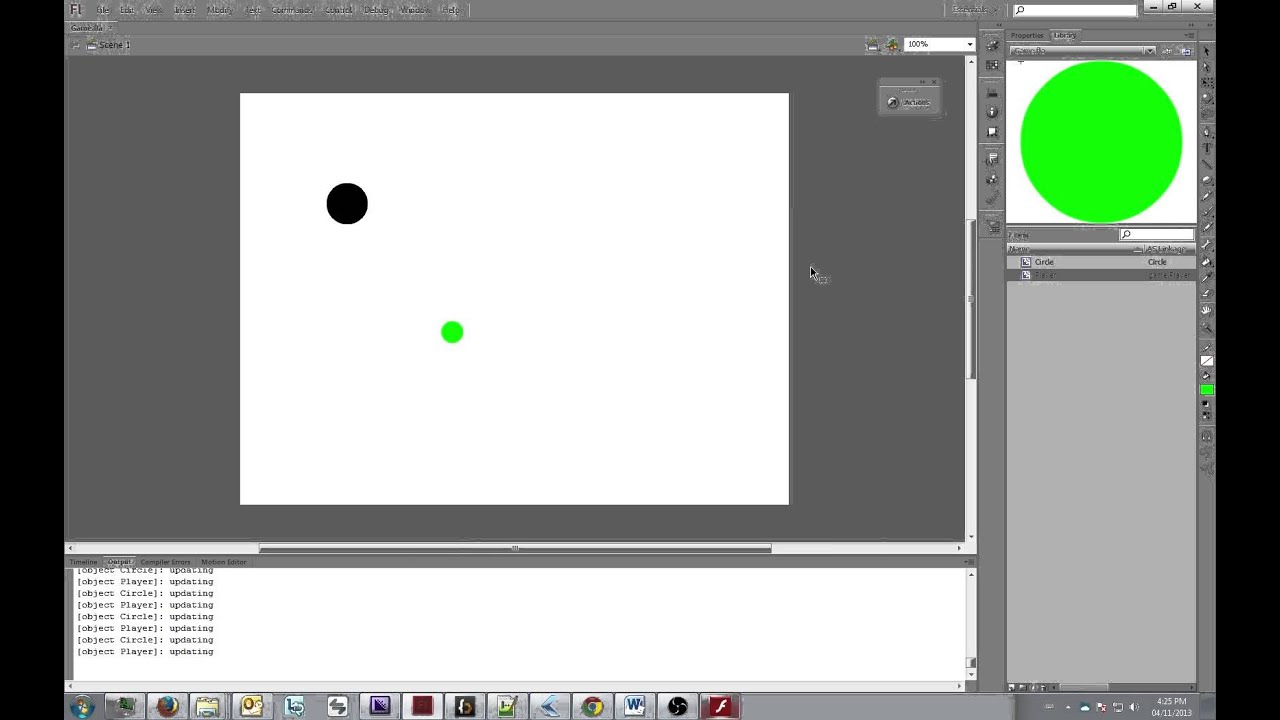Open the Essentials workspace dropdown
1280x720 pixels.
point(973,10)
